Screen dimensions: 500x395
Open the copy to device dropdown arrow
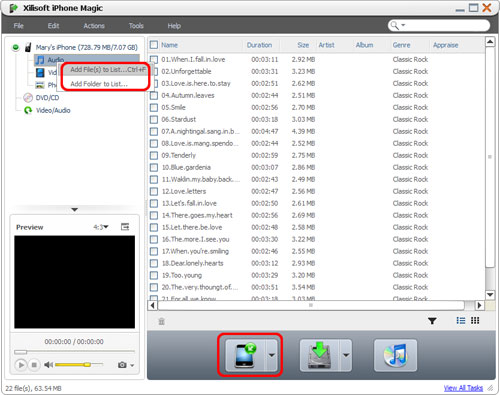pos(272,355)
